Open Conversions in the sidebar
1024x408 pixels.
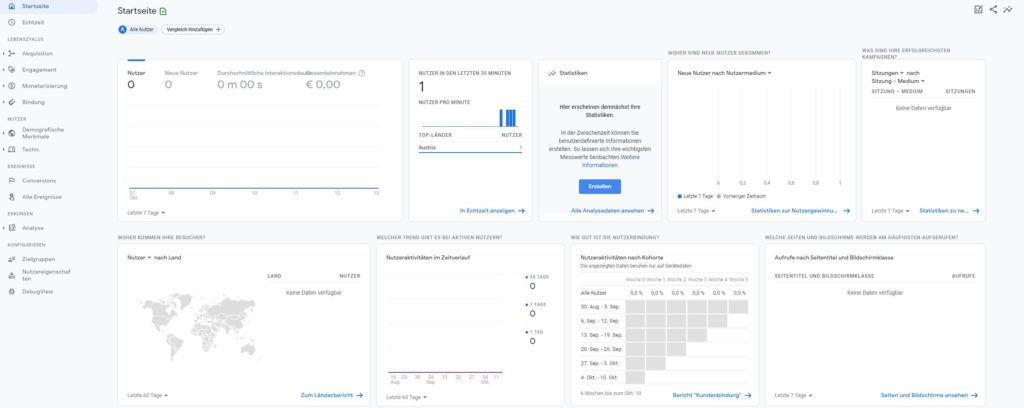39,181
